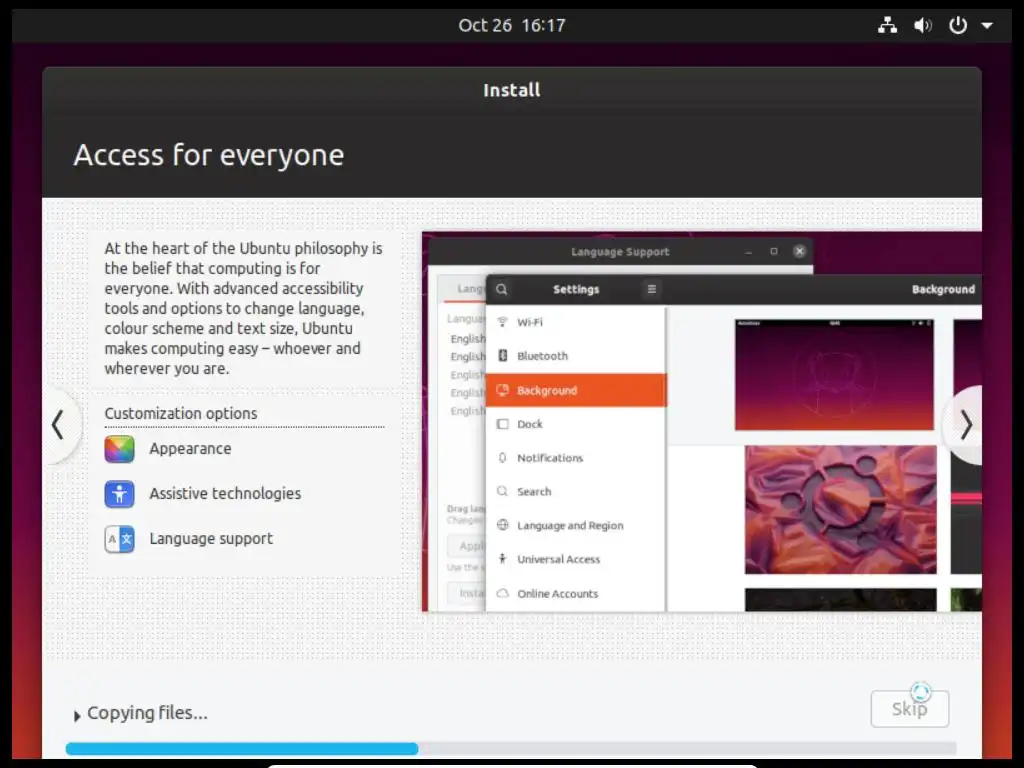
Task: Click the power icon in top bar
Action: (x=957, y=25)
